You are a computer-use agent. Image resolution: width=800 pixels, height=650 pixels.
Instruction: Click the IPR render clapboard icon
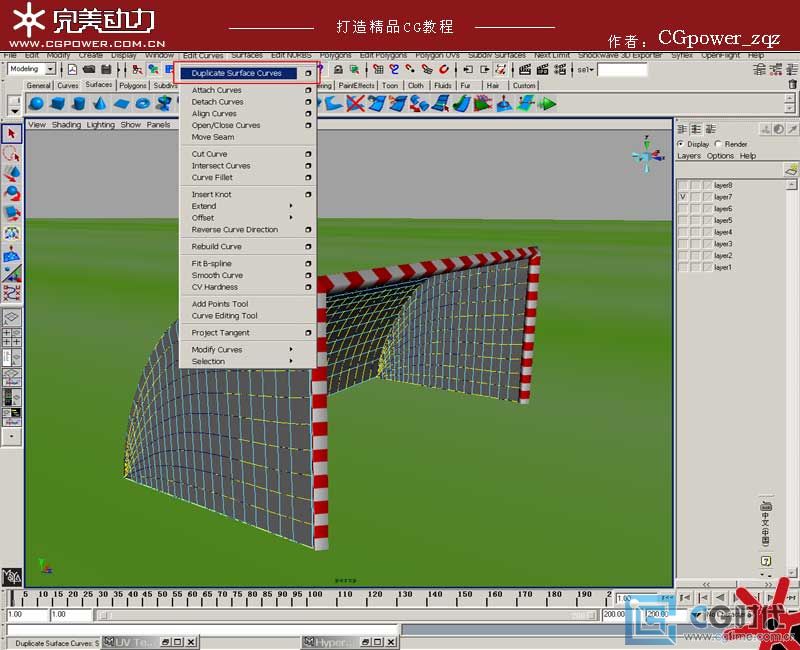coord(542,69)
